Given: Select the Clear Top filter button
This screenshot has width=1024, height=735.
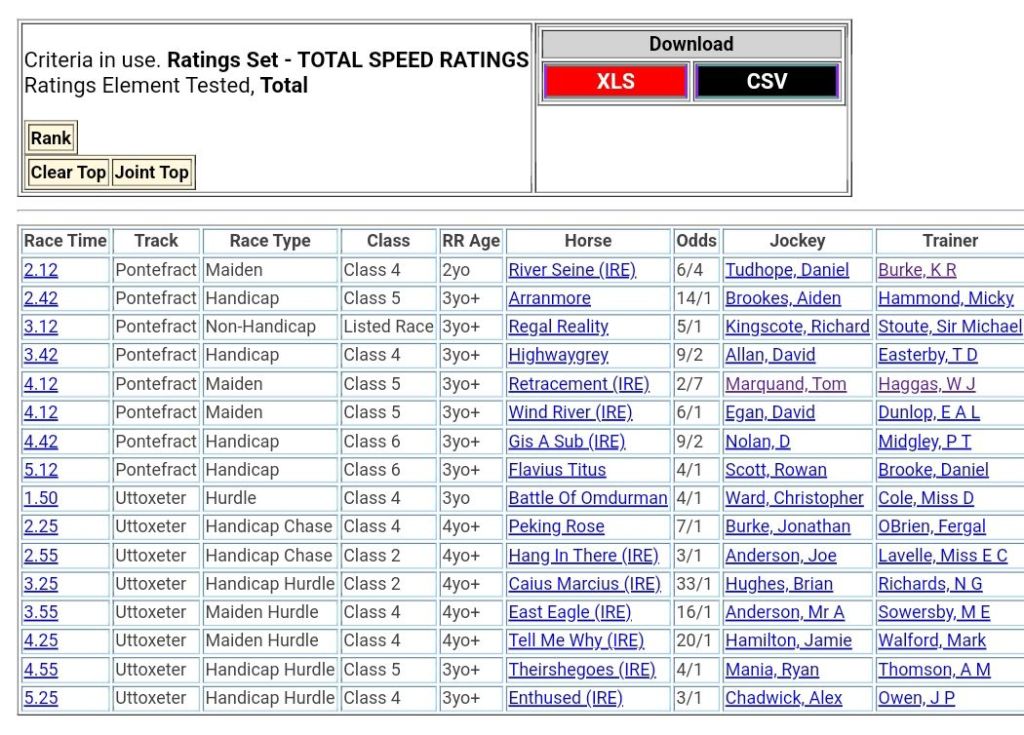Looking at the screenshot, I should click(x=68, y=172).
